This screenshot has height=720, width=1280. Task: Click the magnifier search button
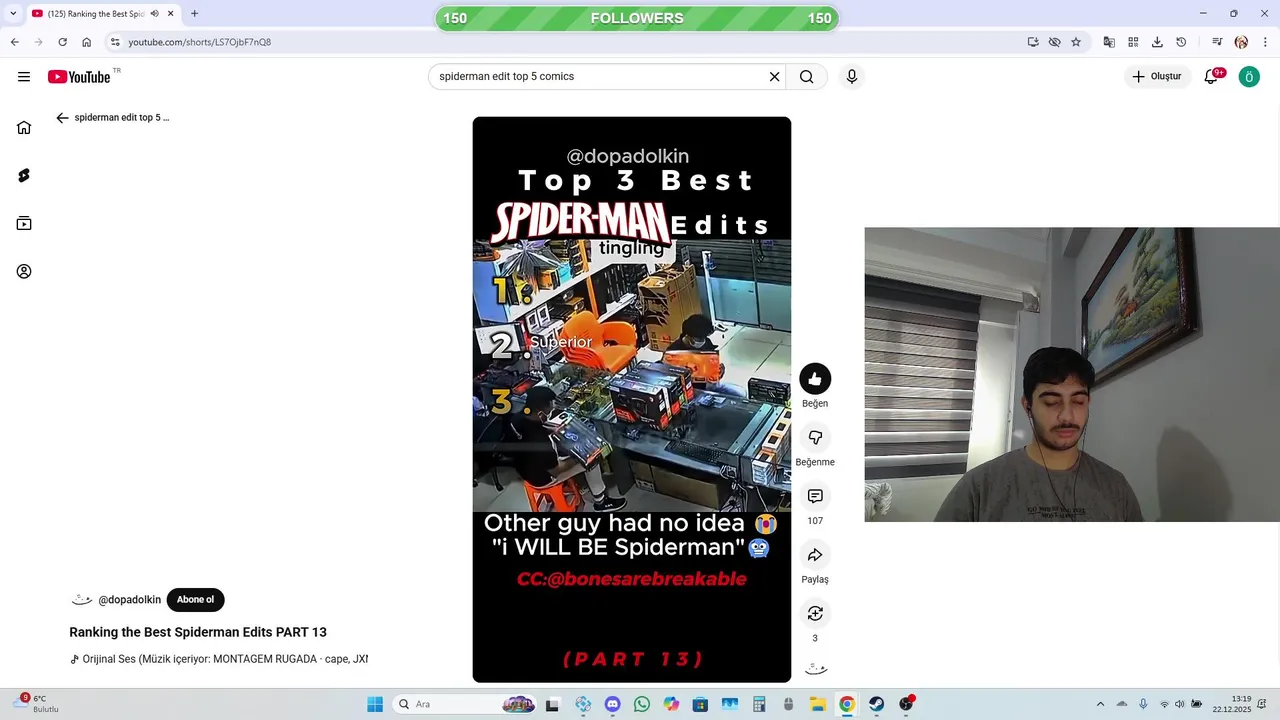[807, 77]
